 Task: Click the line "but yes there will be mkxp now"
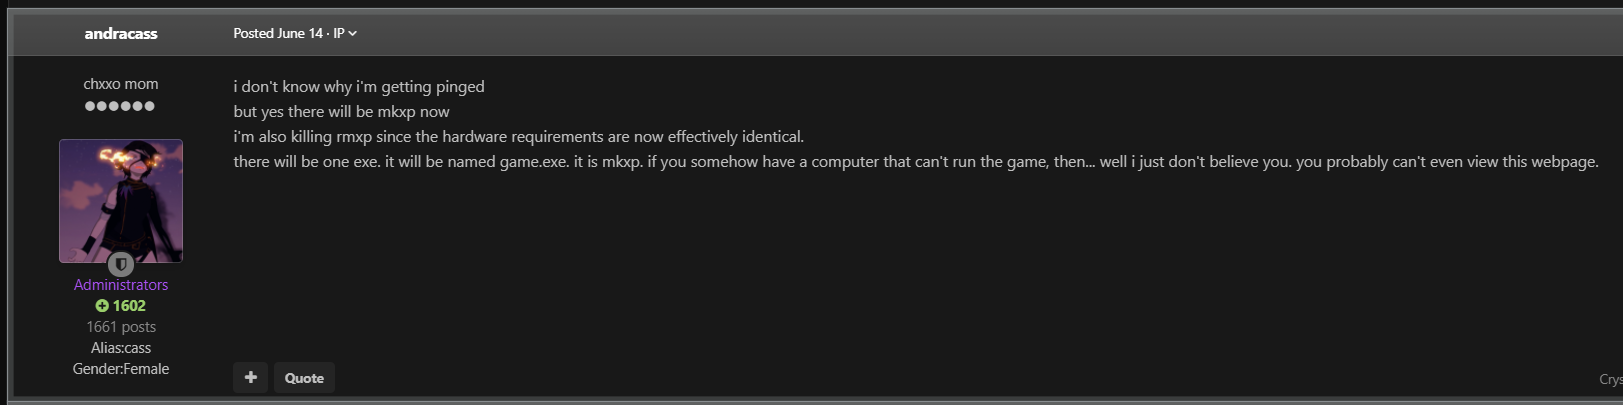click(x=341, y=112)
